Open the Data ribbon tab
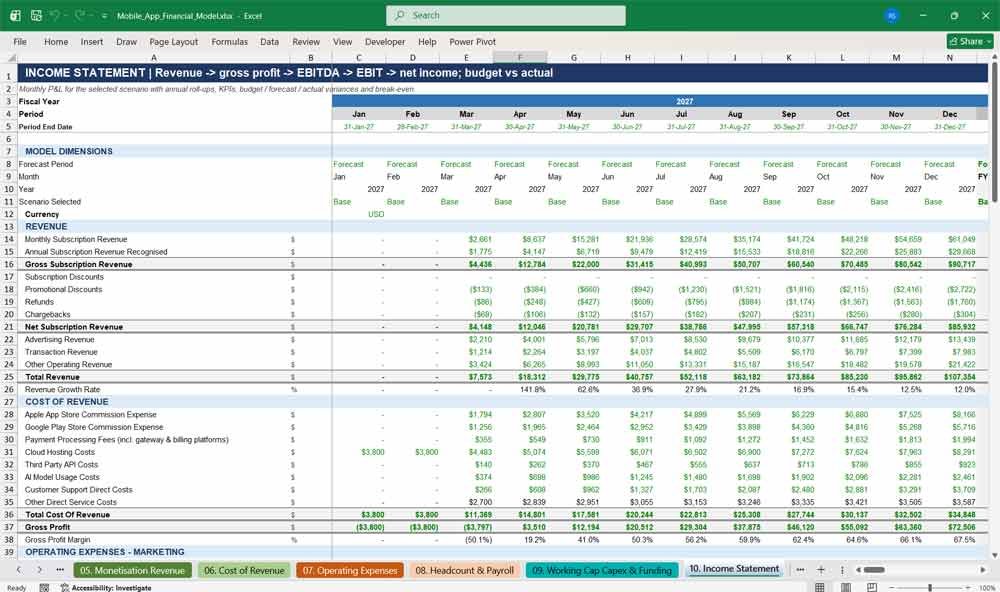 click(269, 41)
